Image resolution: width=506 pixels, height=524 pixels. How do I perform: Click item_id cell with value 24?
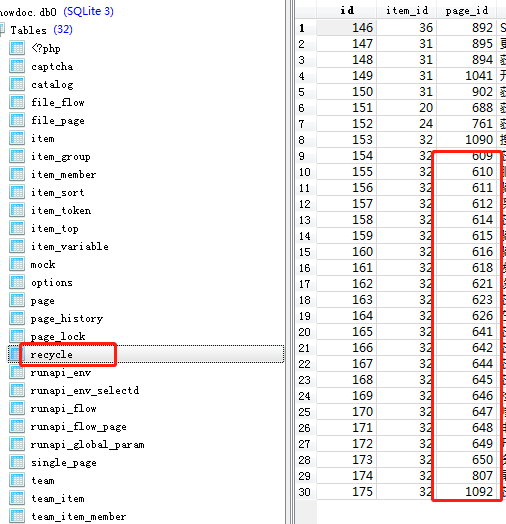click(407, 124)
